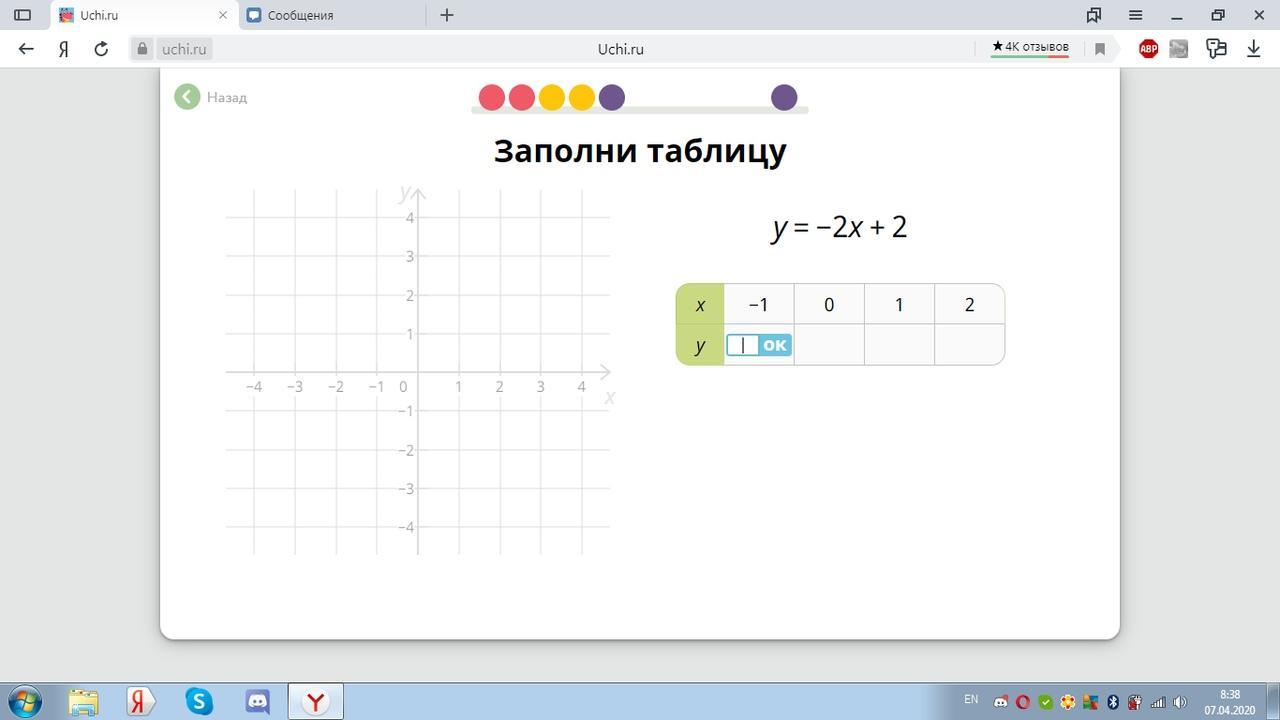The width and height of the screenshot is (1280, 720).
Task: Click the purple progress dot after the yellow dots
Action: [611, 97]
